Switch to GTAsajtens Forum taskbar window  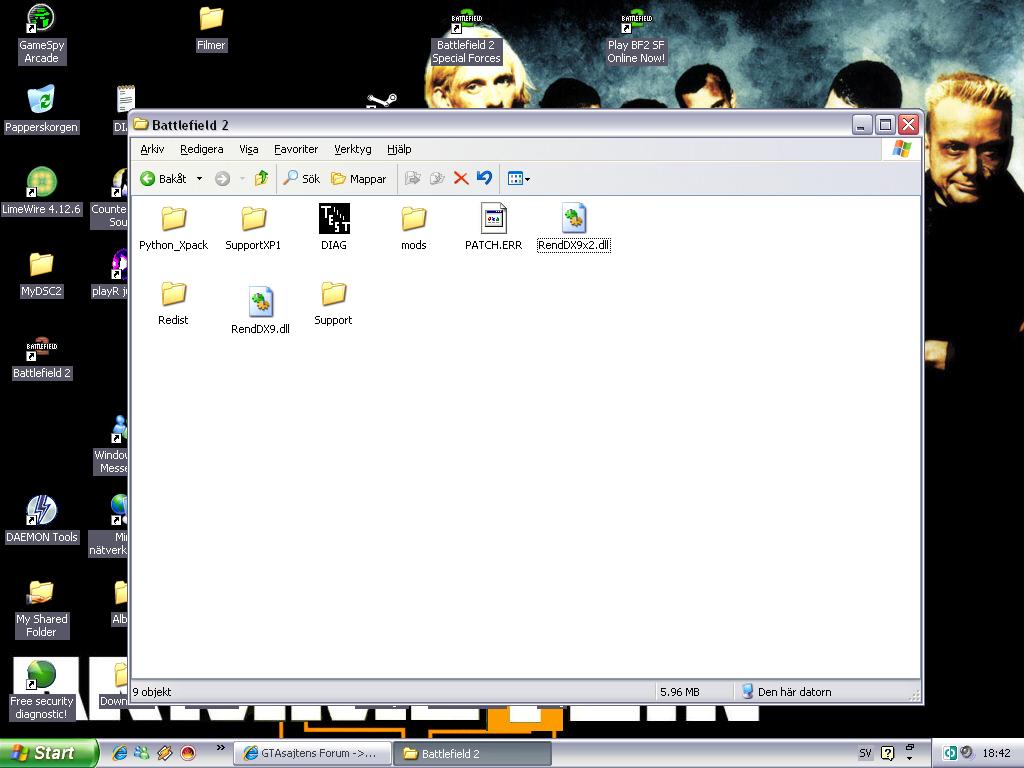(x=312, y=754)
